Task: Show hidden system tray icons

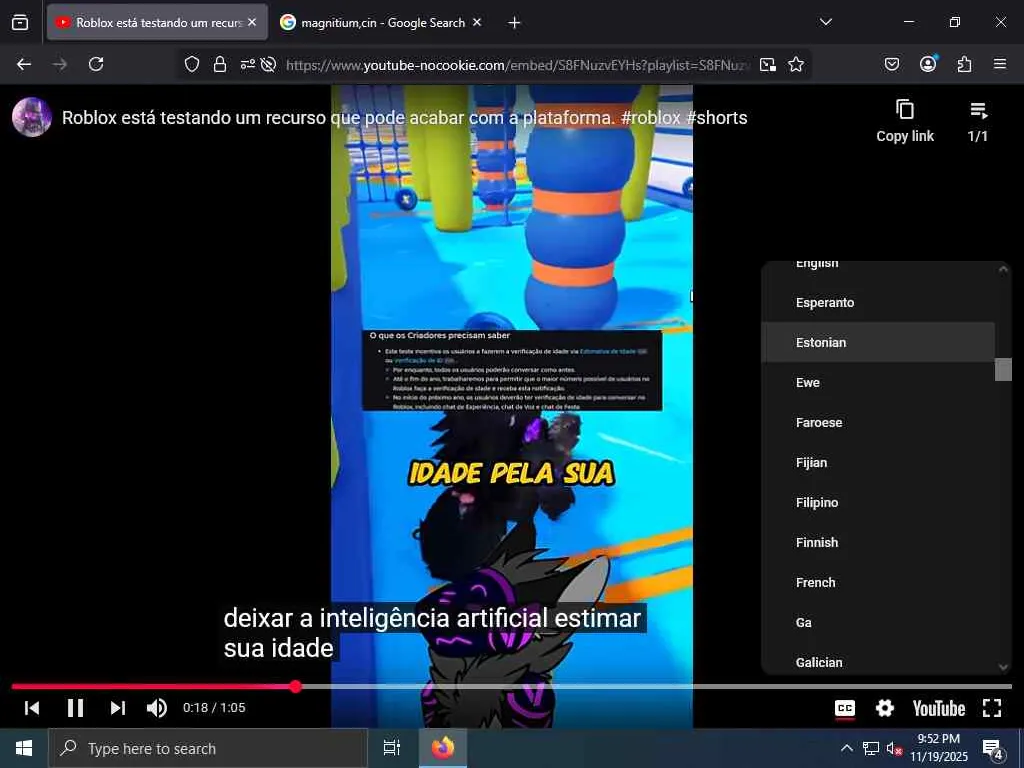Action: 846,748
